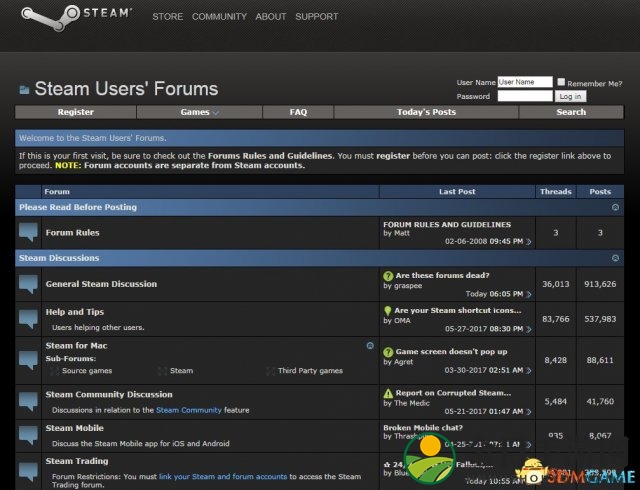Collapse the Please Read Before Posting category
Image resolution: width=640 pixels, height=490 pixels.
pyautogui.click(x=616, y=207)
